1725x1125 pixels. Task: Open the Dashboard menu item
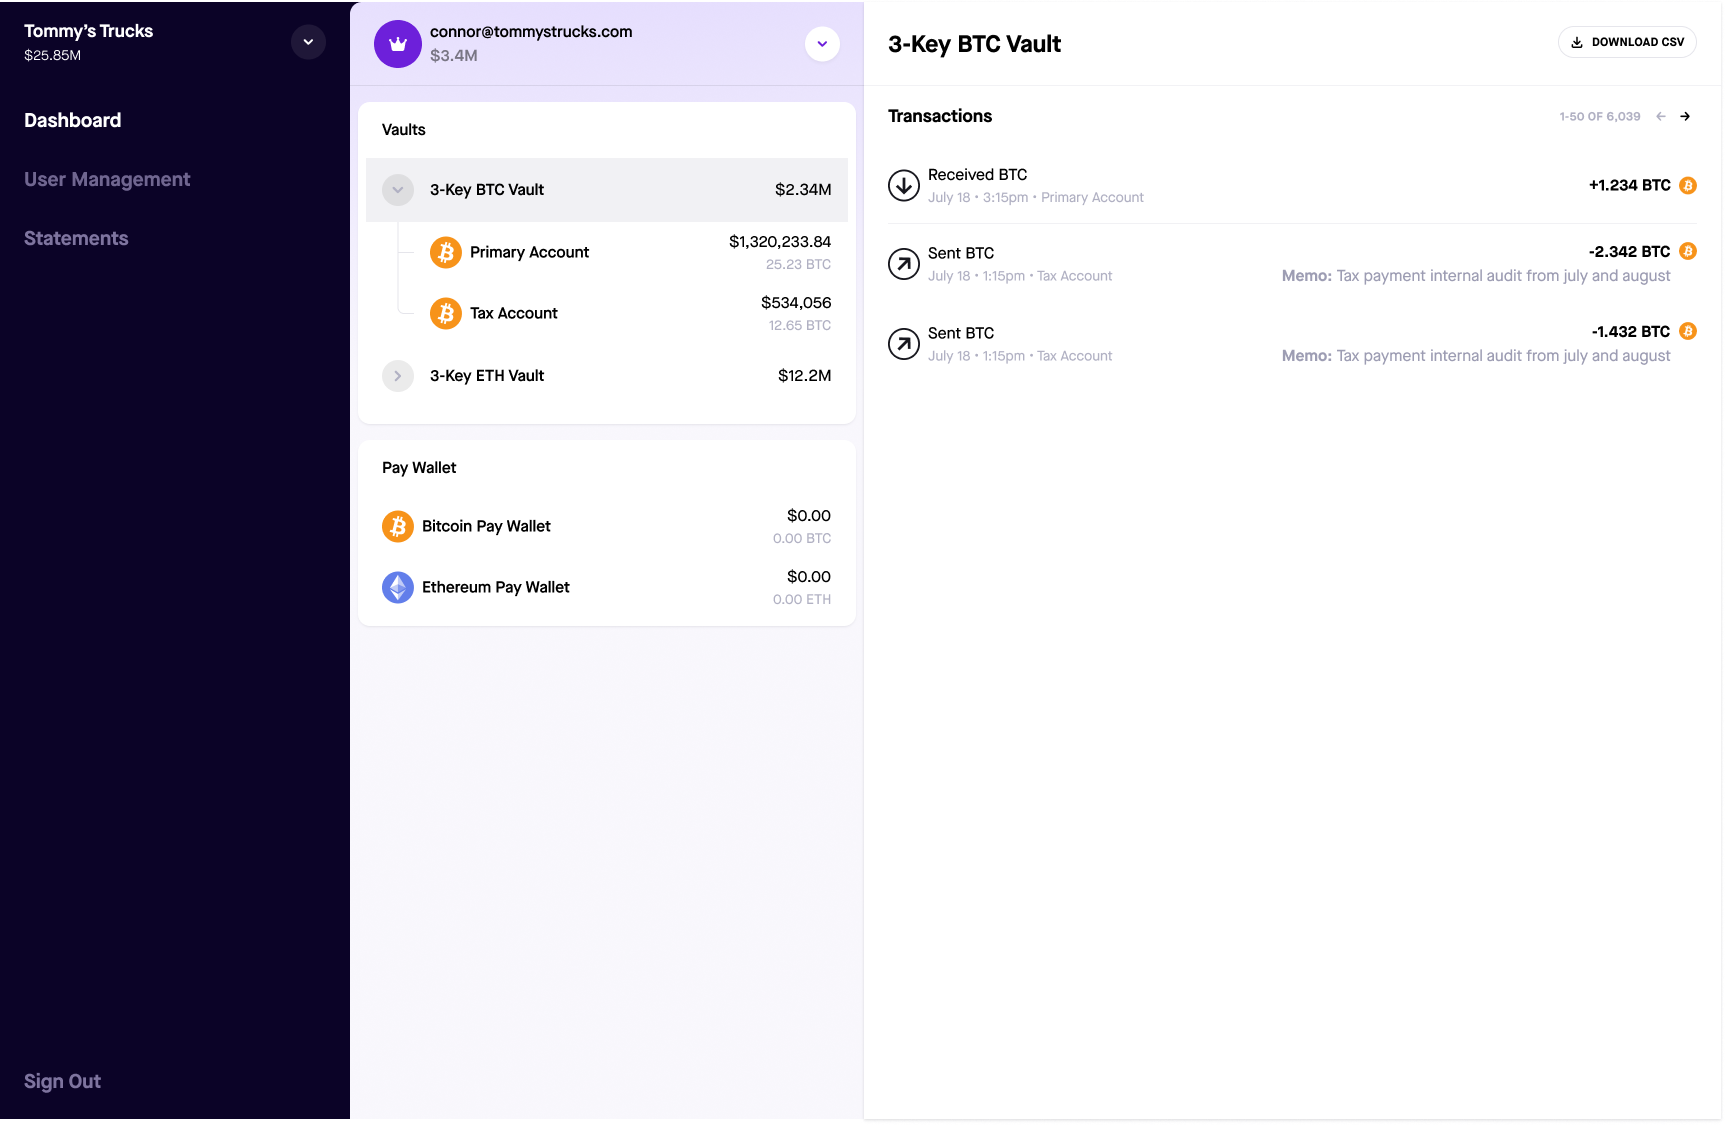(73, 120)
